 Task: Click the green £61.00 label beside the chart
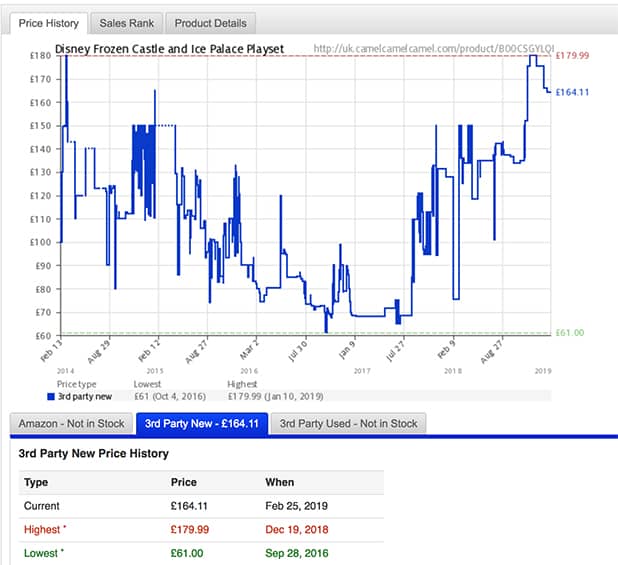coord(569,333)
